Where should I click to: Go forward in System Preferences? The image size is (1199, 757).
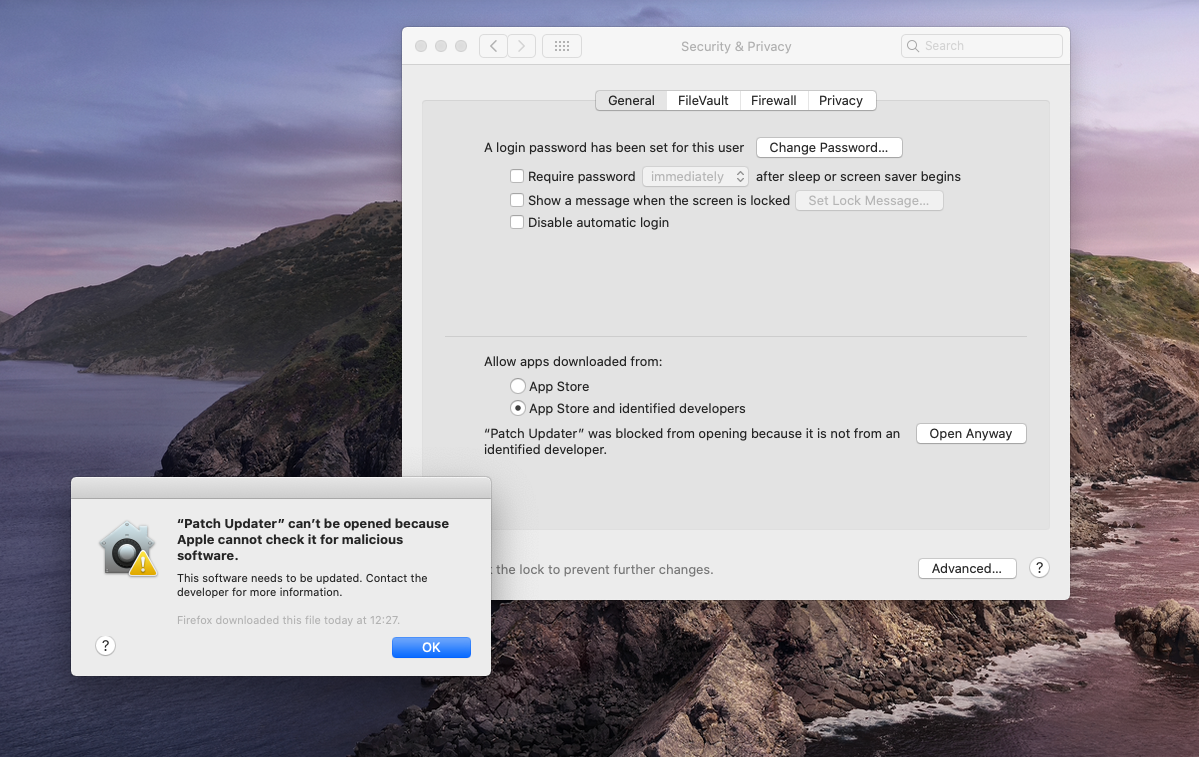(x=522, y=46)
